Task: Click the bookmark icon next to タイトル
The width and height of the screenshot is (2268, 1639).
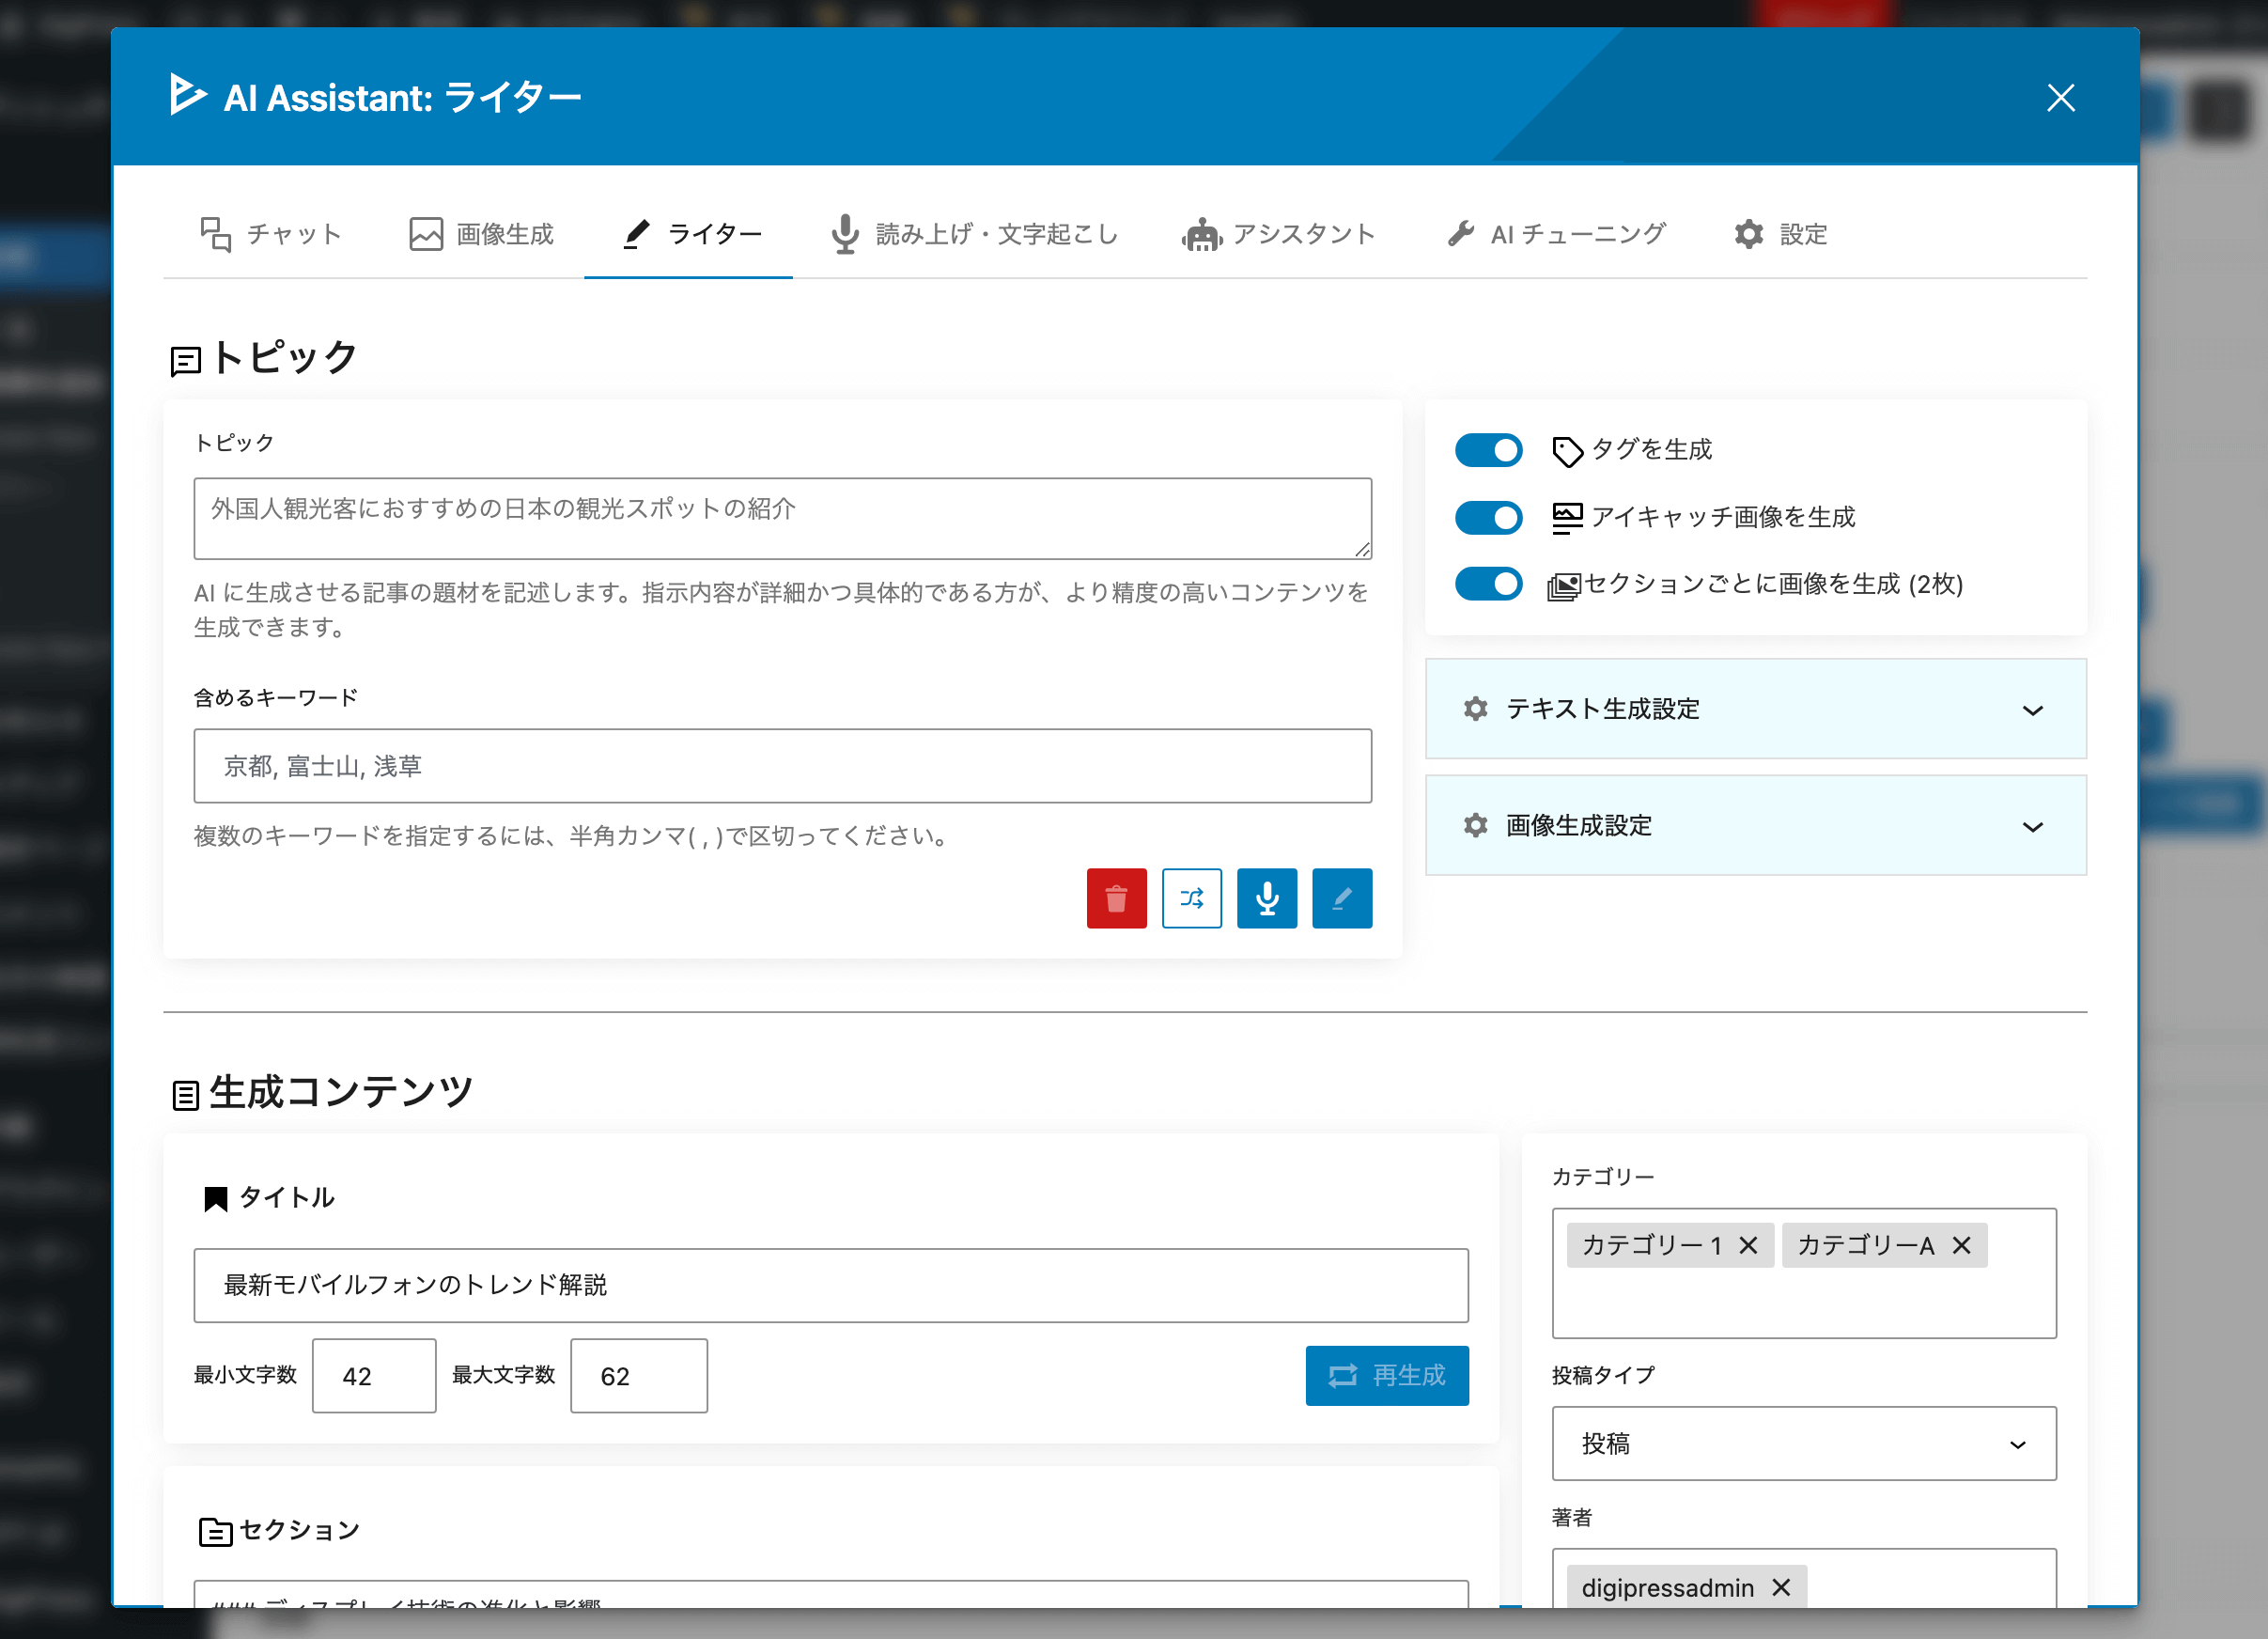Action: 215,1198
